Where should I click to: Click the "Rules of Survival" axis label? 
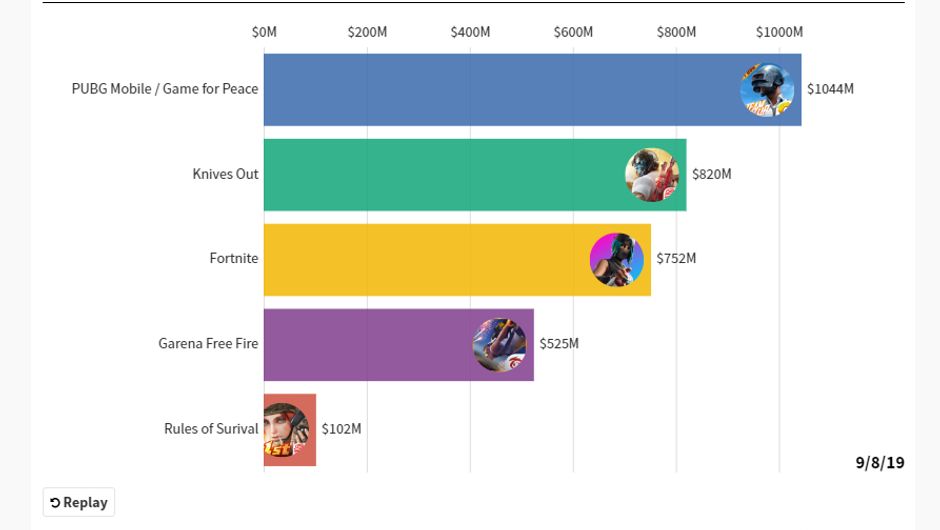211,428
